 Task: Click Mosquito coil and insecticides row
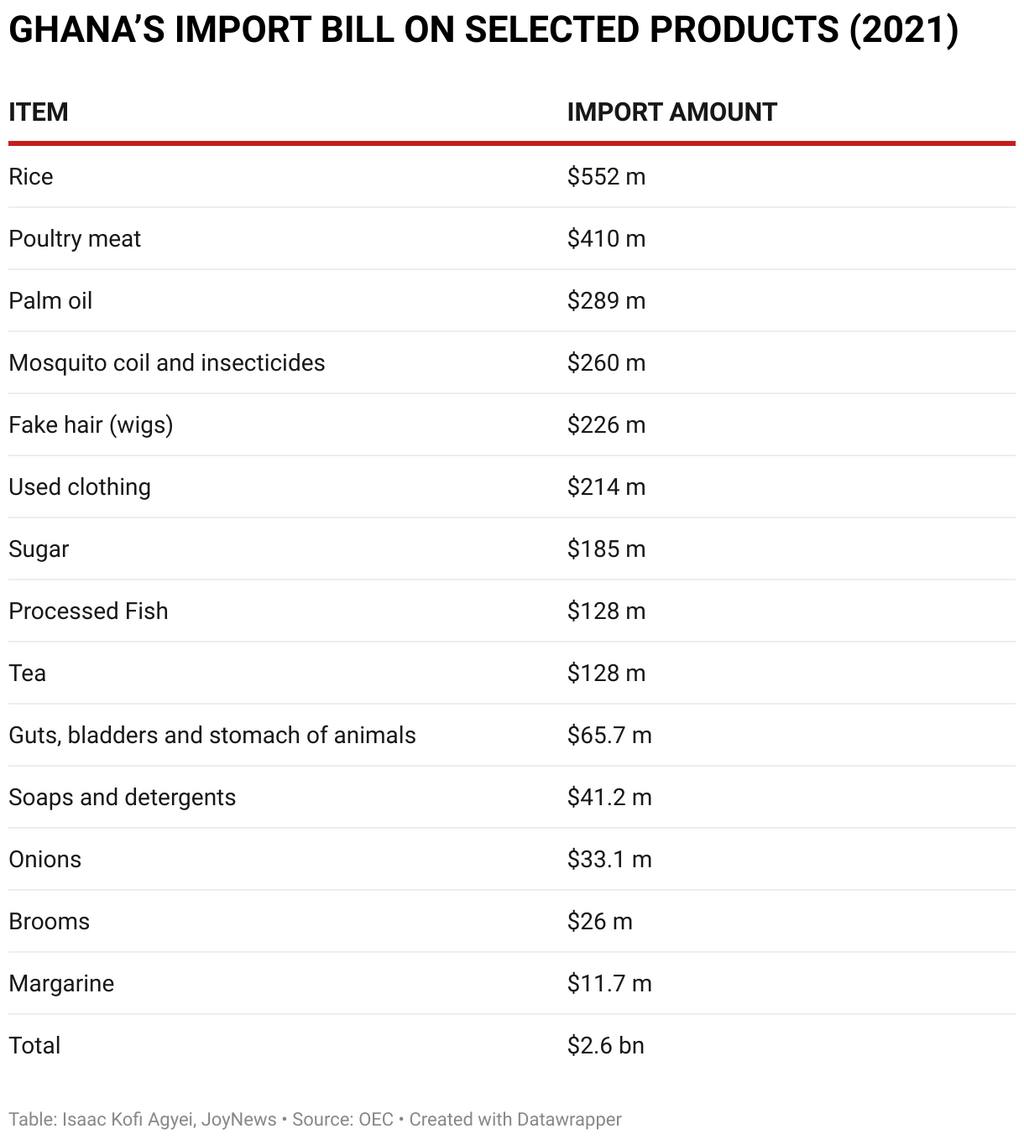click(167, 363)
